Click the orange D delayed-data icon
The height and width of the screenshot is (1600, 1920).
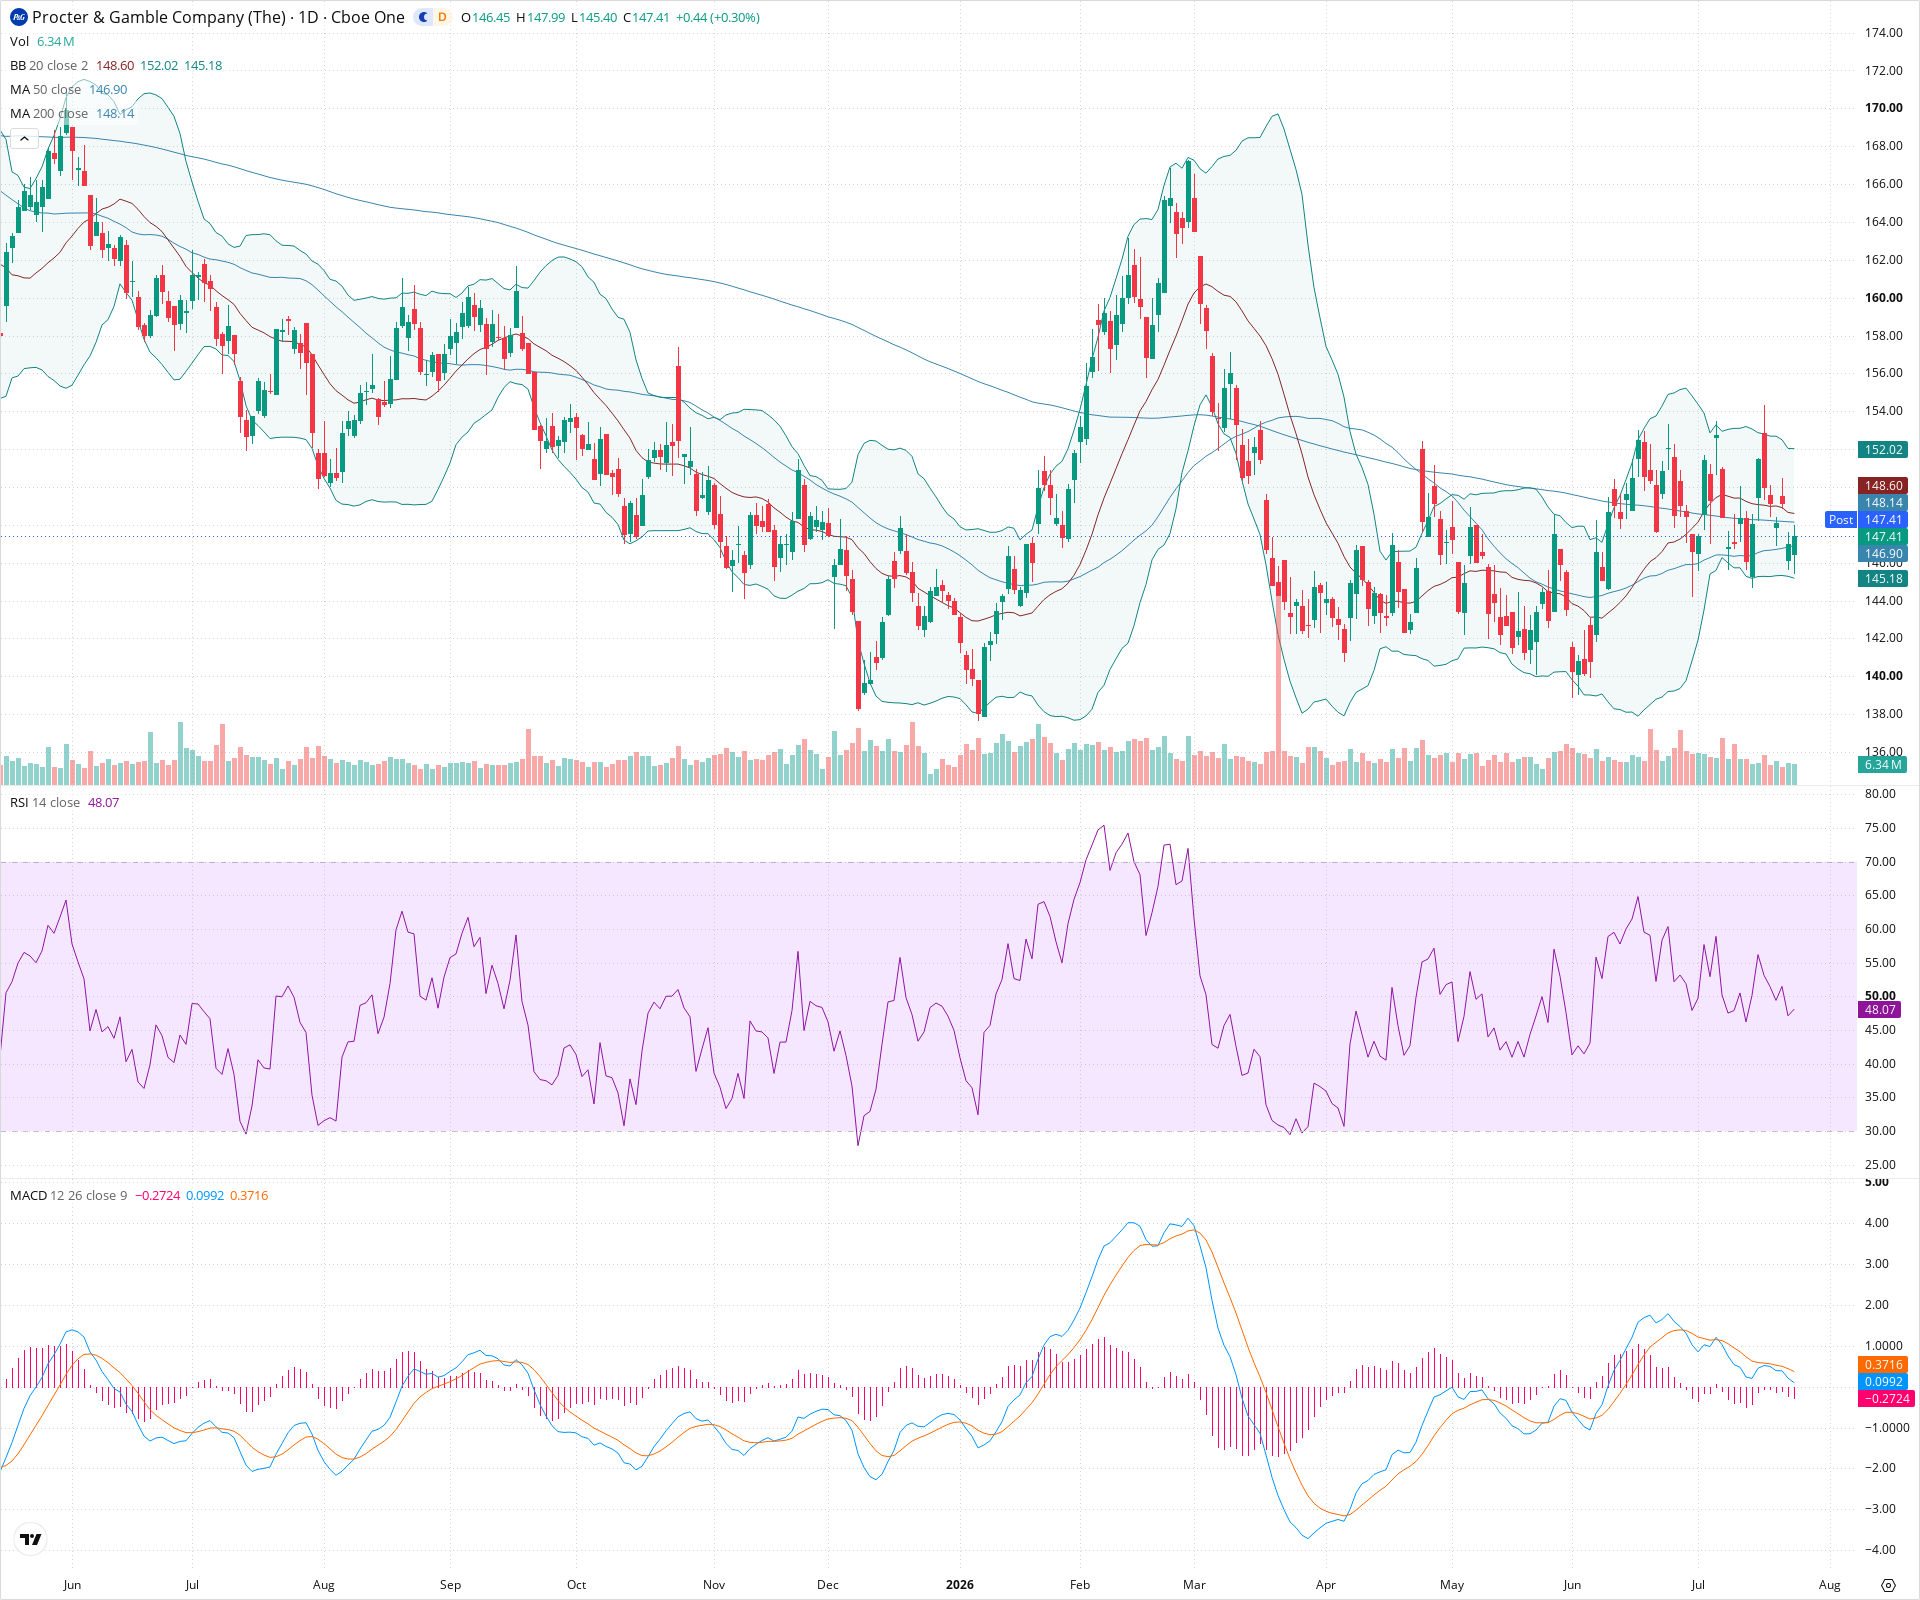click(x=442, y=17)
